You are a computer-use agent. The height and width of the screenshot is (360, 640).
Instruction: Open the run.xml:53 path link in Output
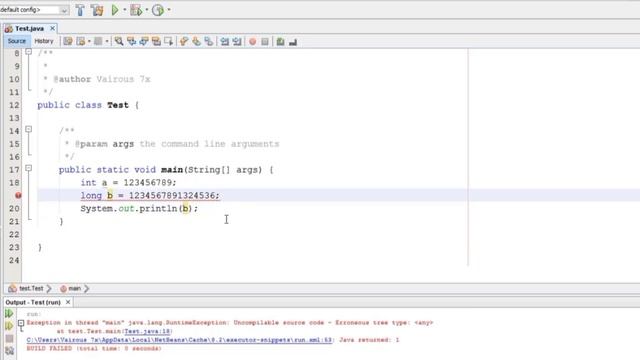(x=179, y=340)
